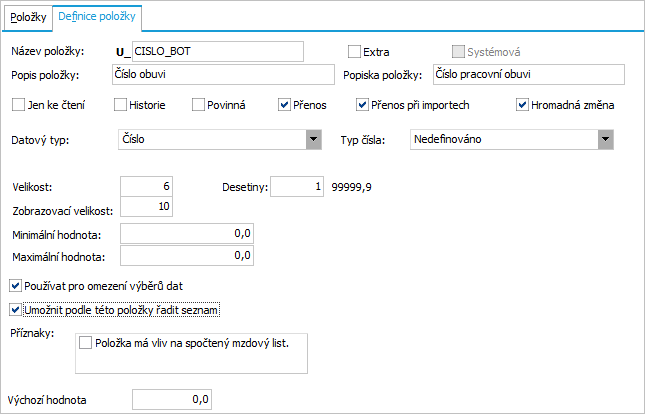The image size is (645, 414).
Task: Uncheck the Hromadná změna checkbox
Action: (522, 104)
